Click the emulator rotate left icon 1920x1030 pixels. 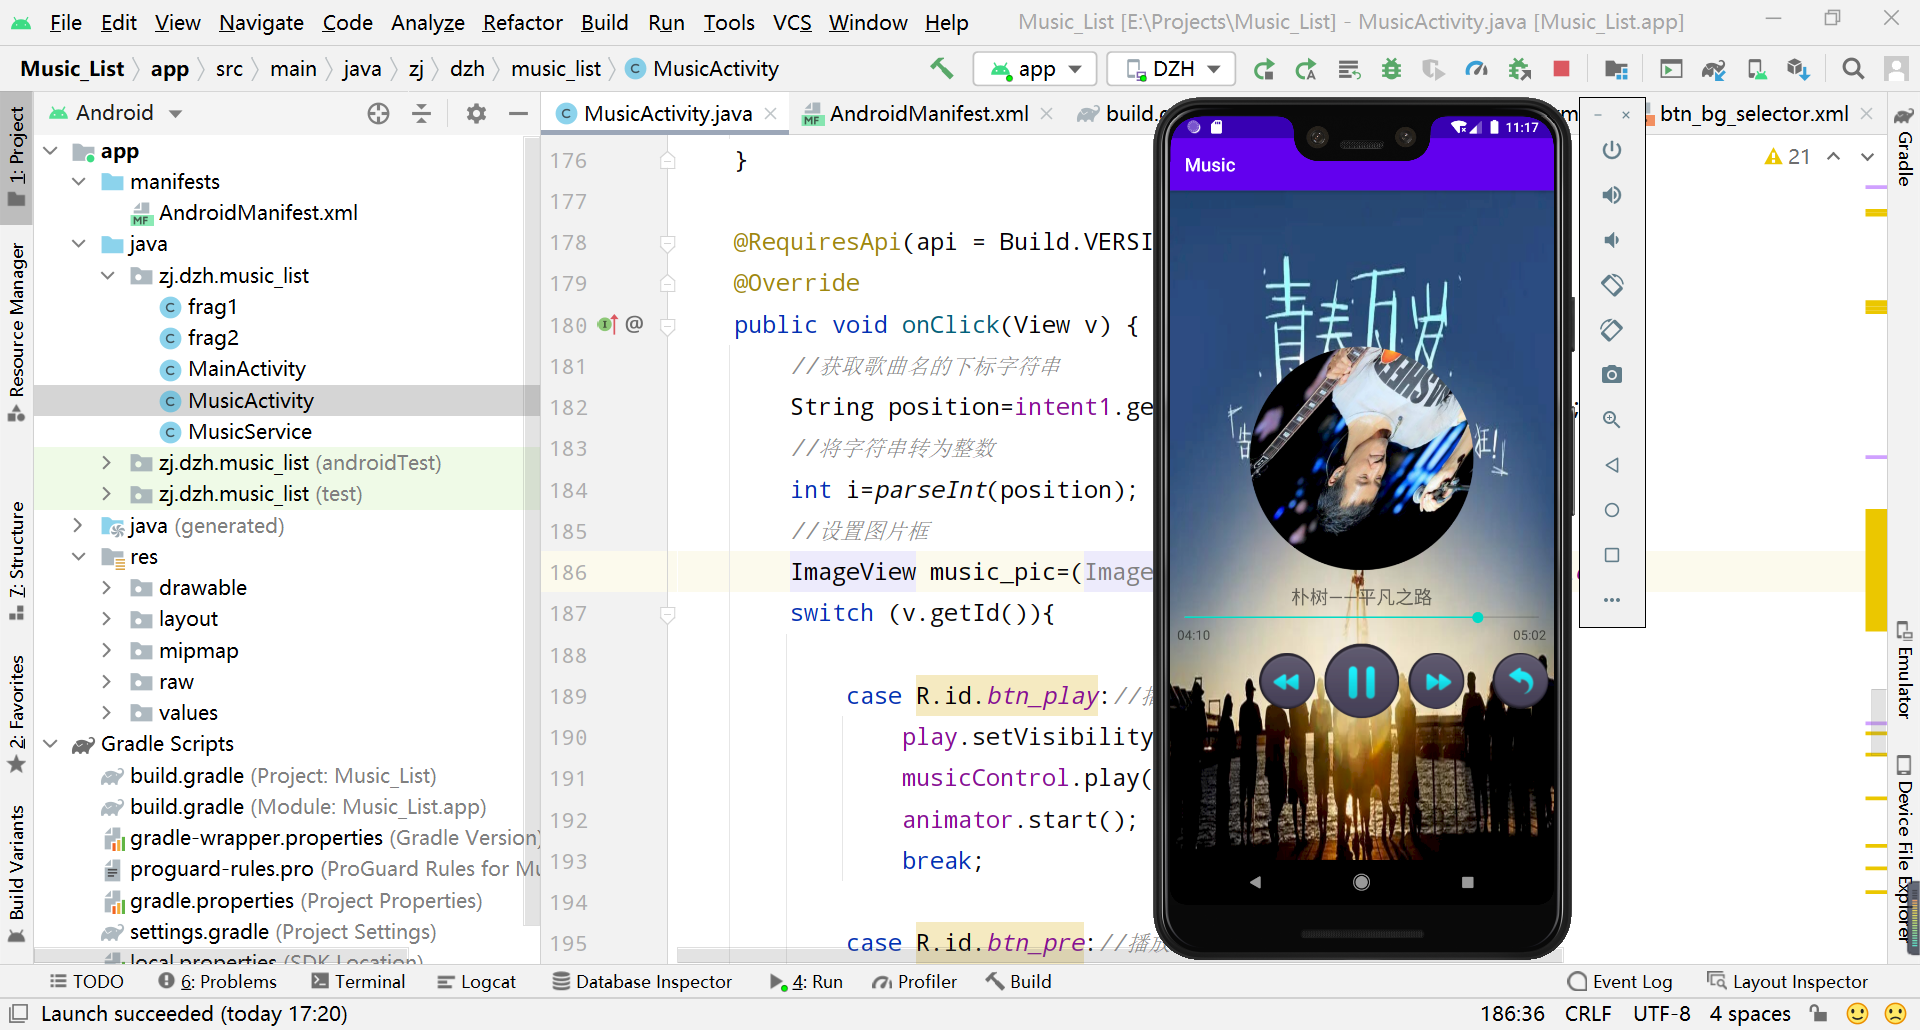(1611, 285)
